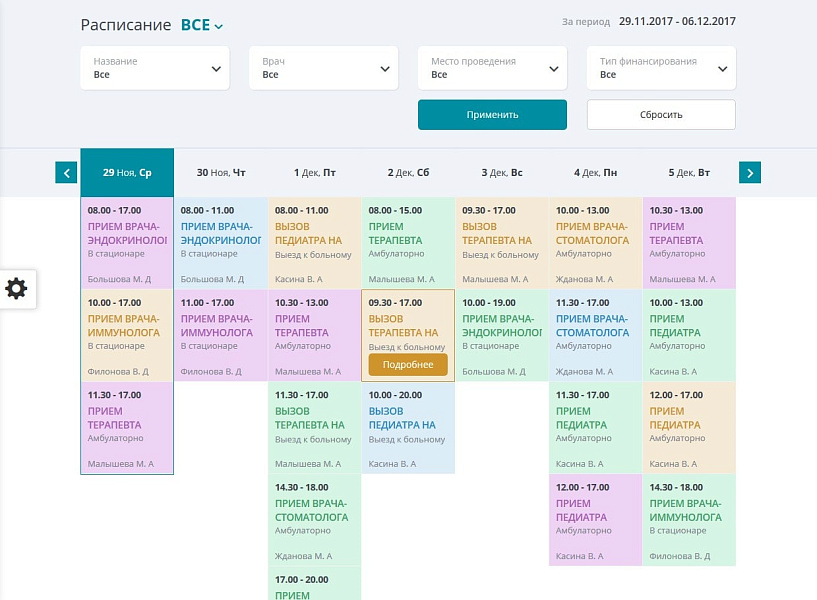The image size is (817, 600).
Task: Choose the 5 Дек, Вт day header
Action: 688,173
